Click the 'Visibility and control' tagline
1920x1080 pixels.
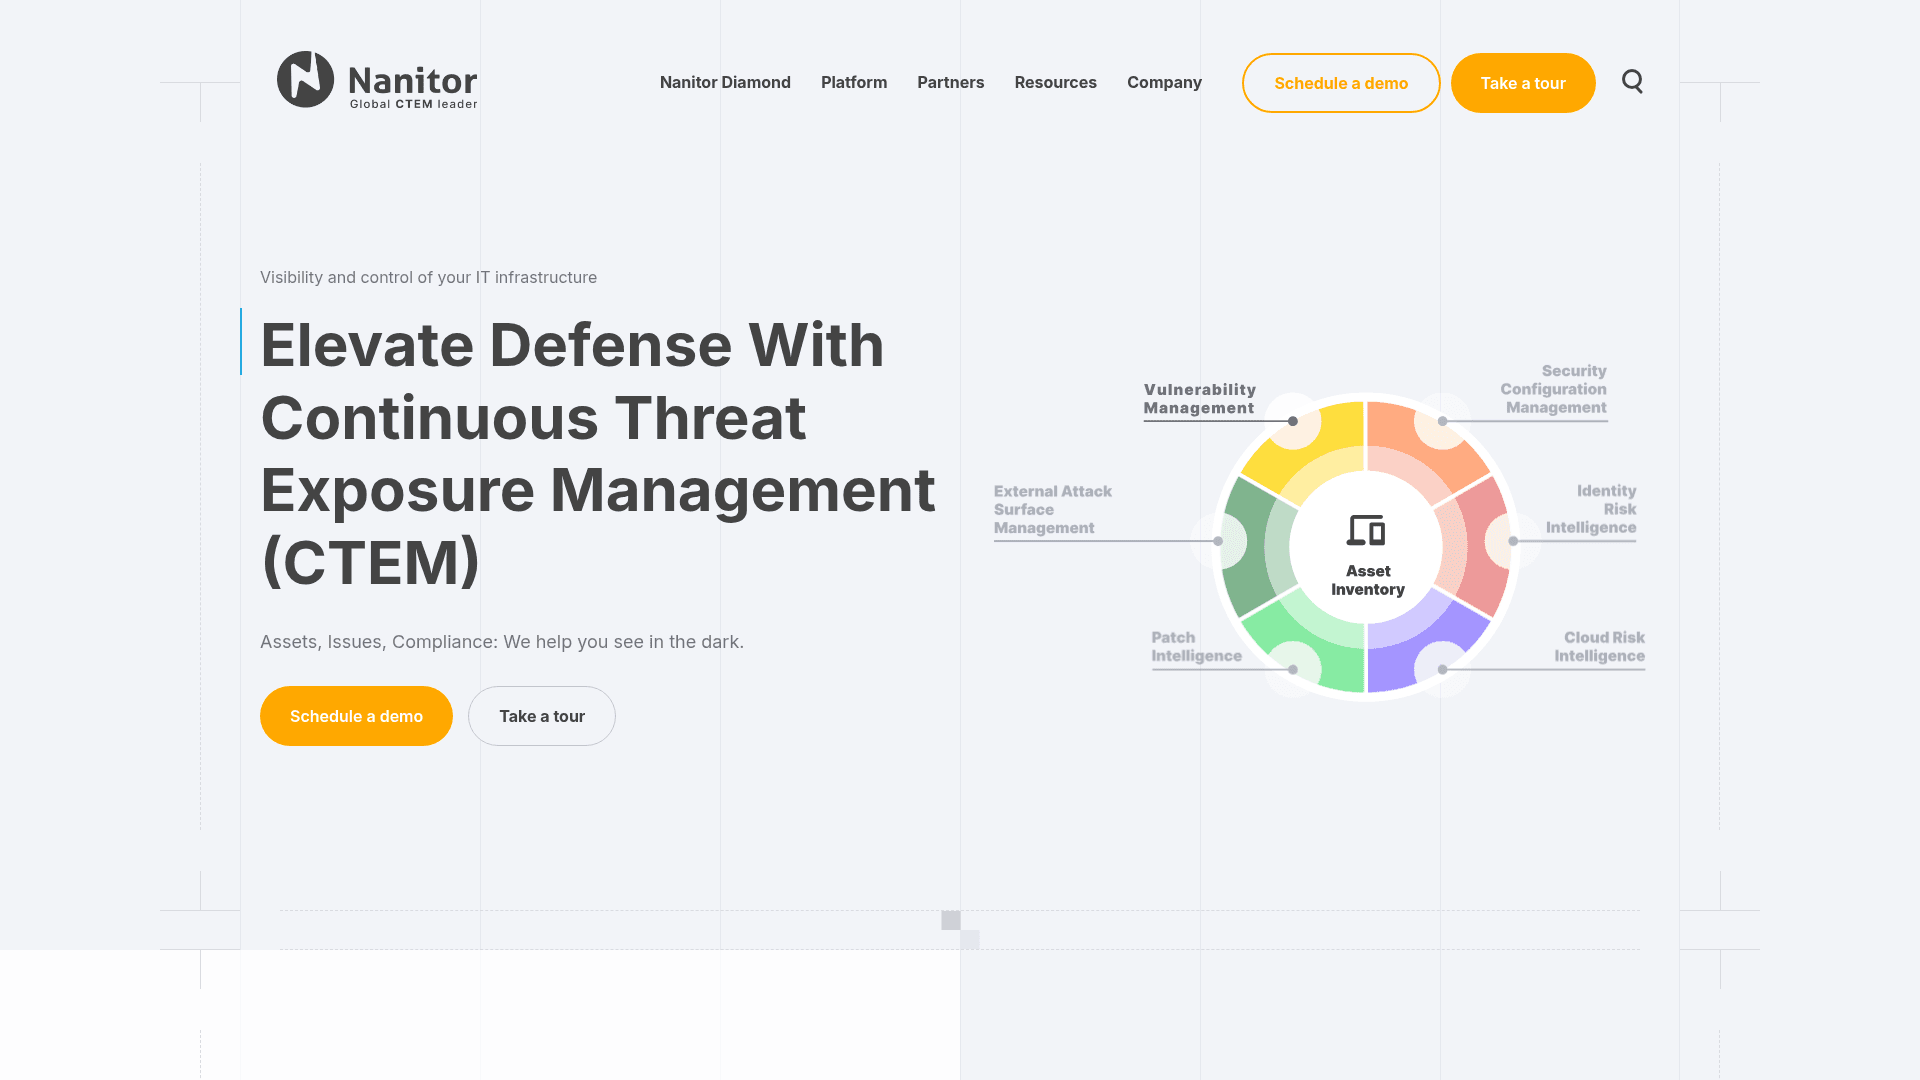[x=428, y=277]
